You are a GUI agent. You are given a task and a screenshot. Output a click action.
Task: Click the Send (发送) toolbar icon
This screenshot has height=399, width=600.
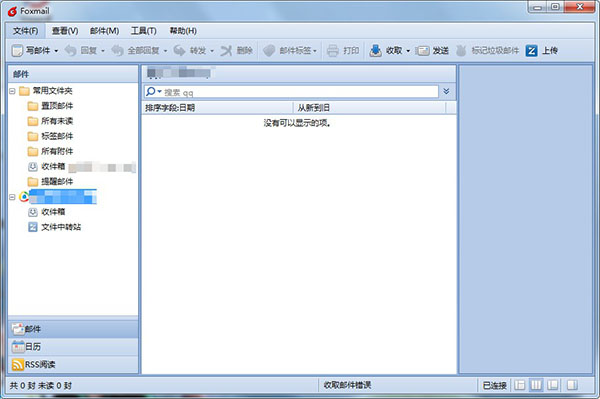pos(423,50)
